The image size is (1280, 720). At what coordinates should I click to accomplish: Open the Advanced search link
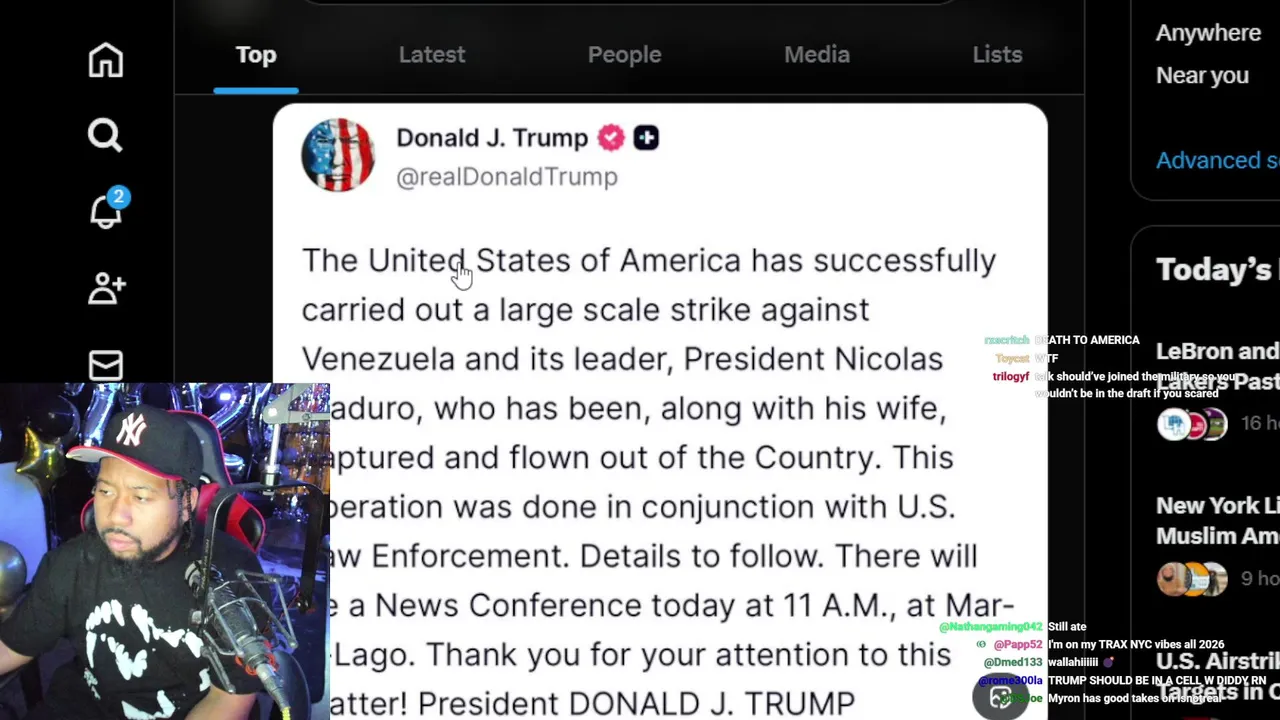click(x=1218, y=160)
